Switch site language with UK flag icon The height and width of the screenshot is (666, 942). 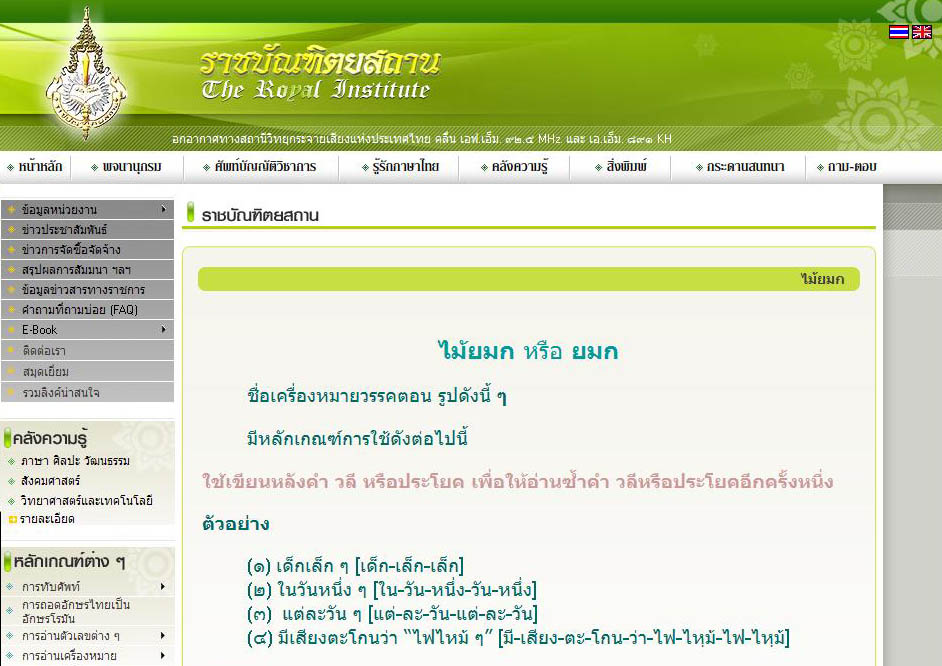pyautogui.click(x=922, y=31)
